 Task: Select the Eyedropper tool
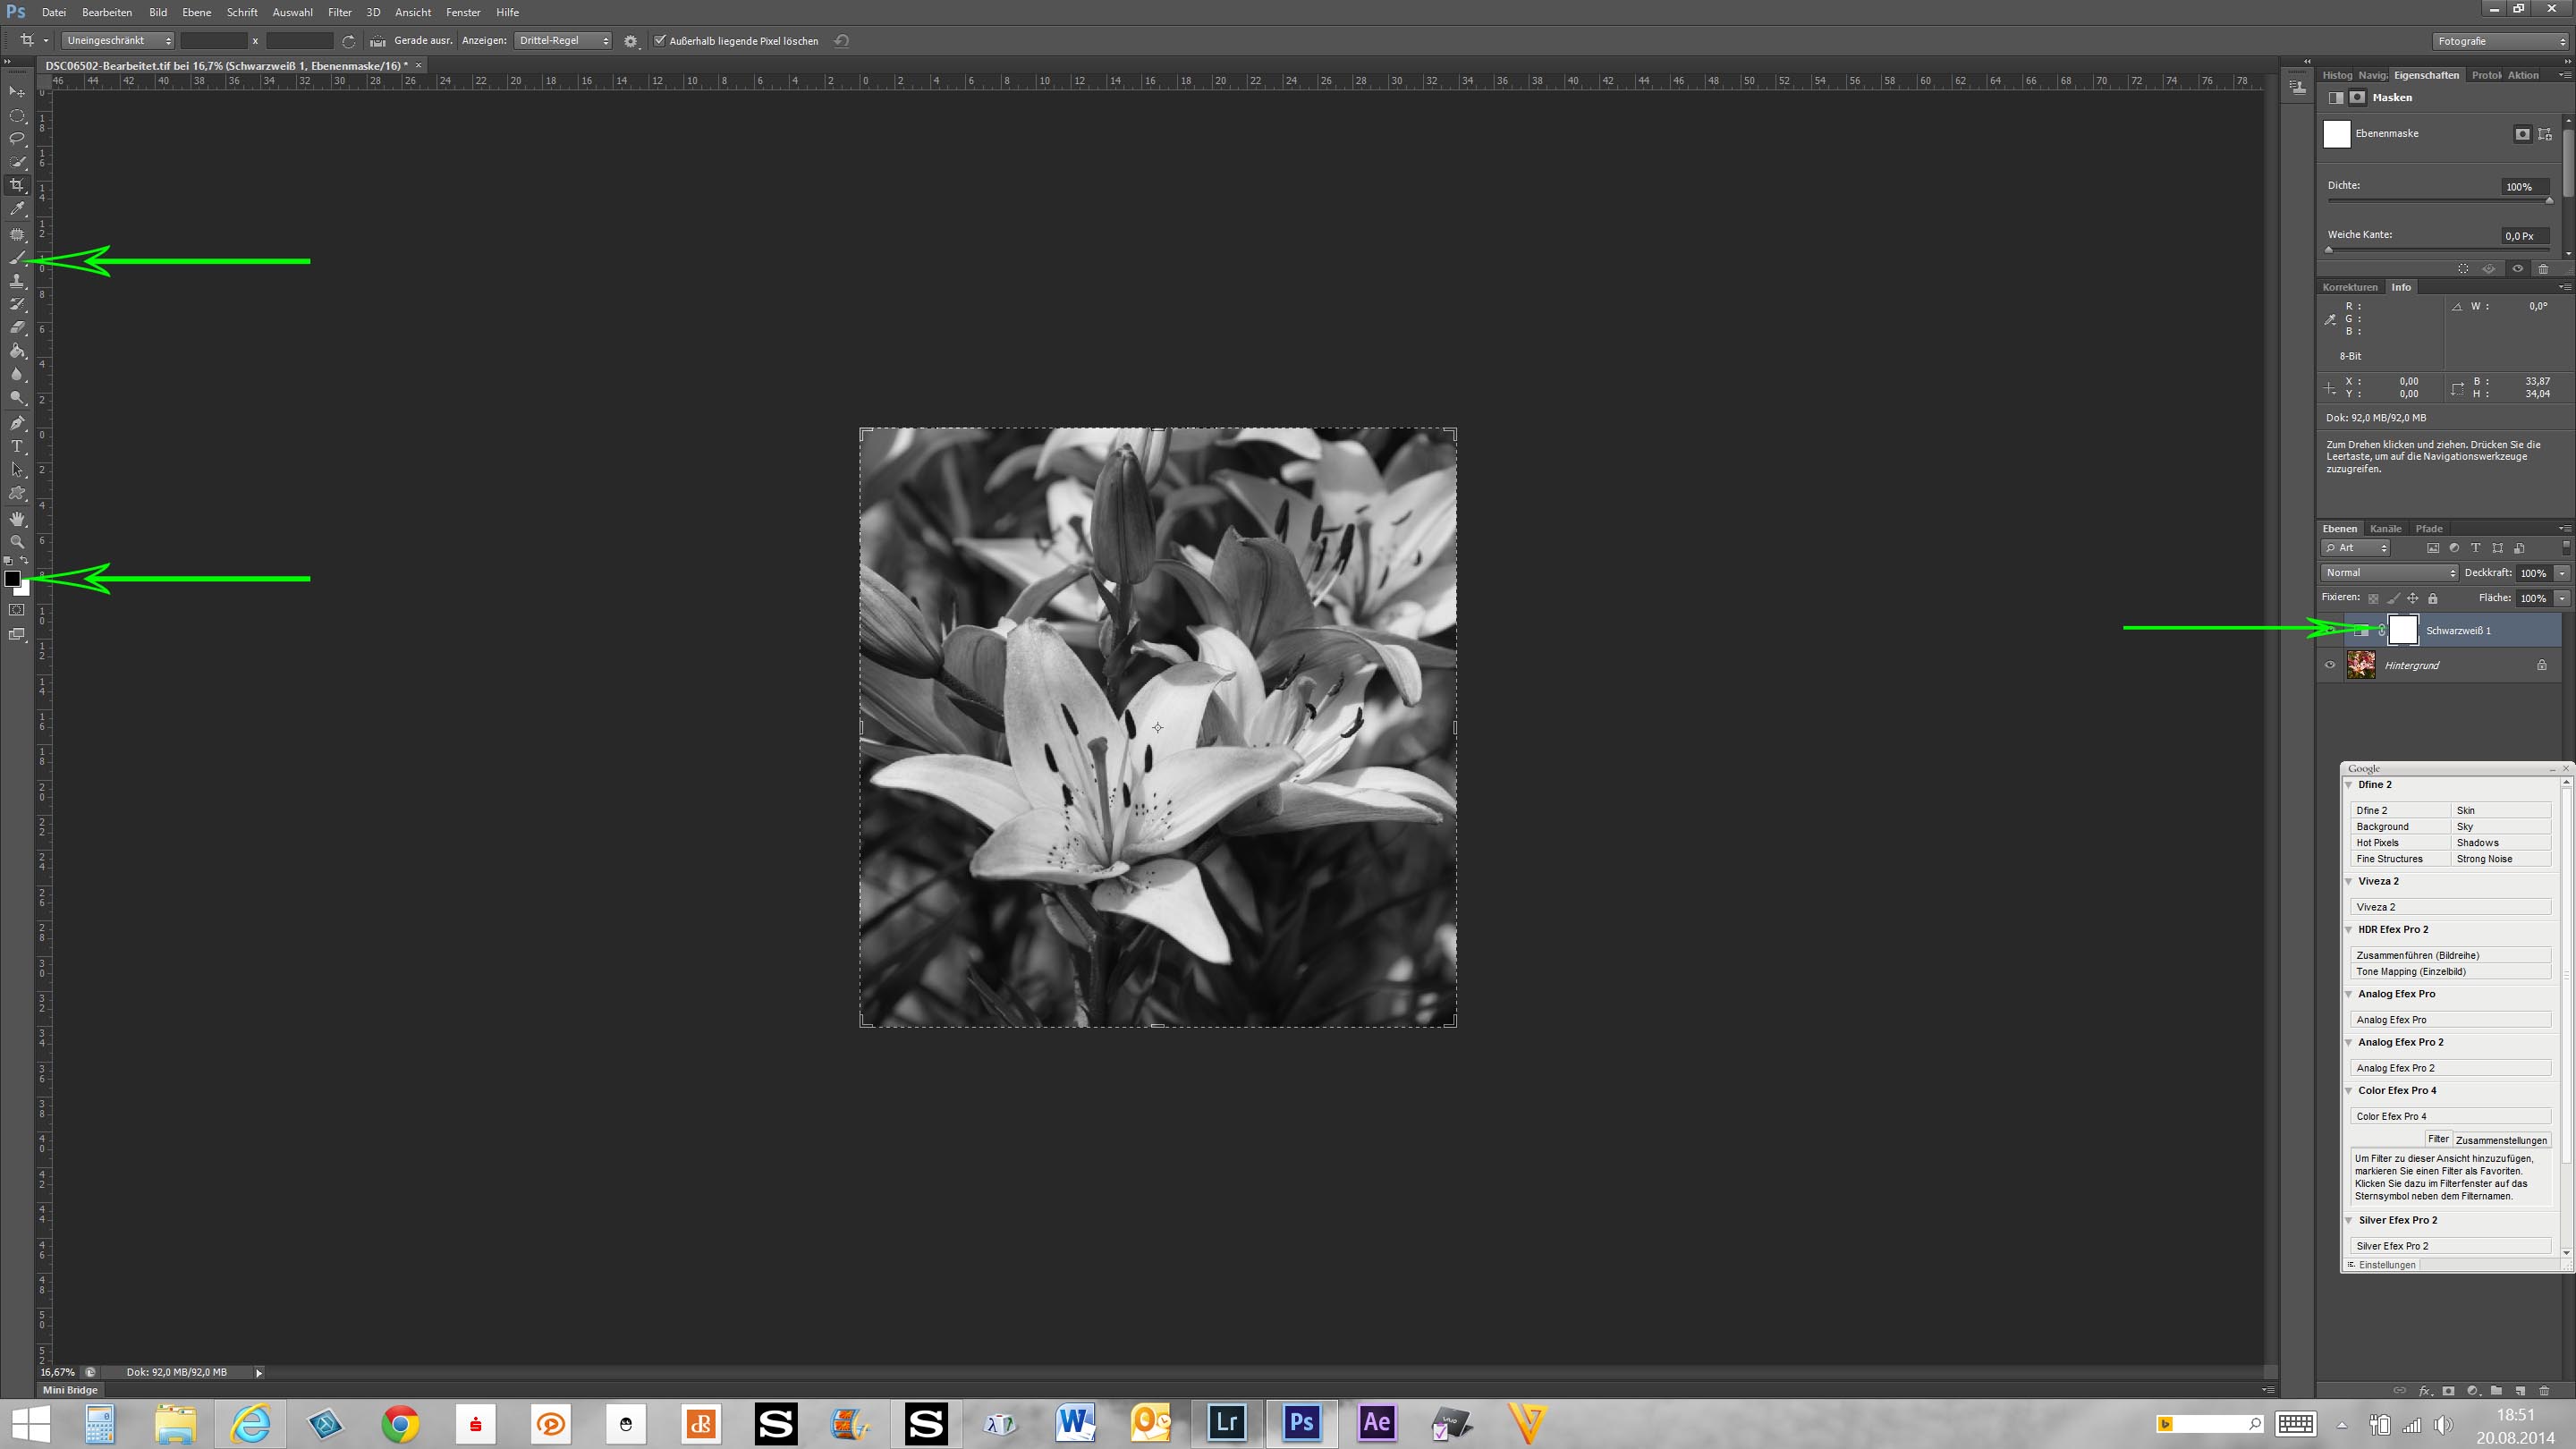coord(17,209)
